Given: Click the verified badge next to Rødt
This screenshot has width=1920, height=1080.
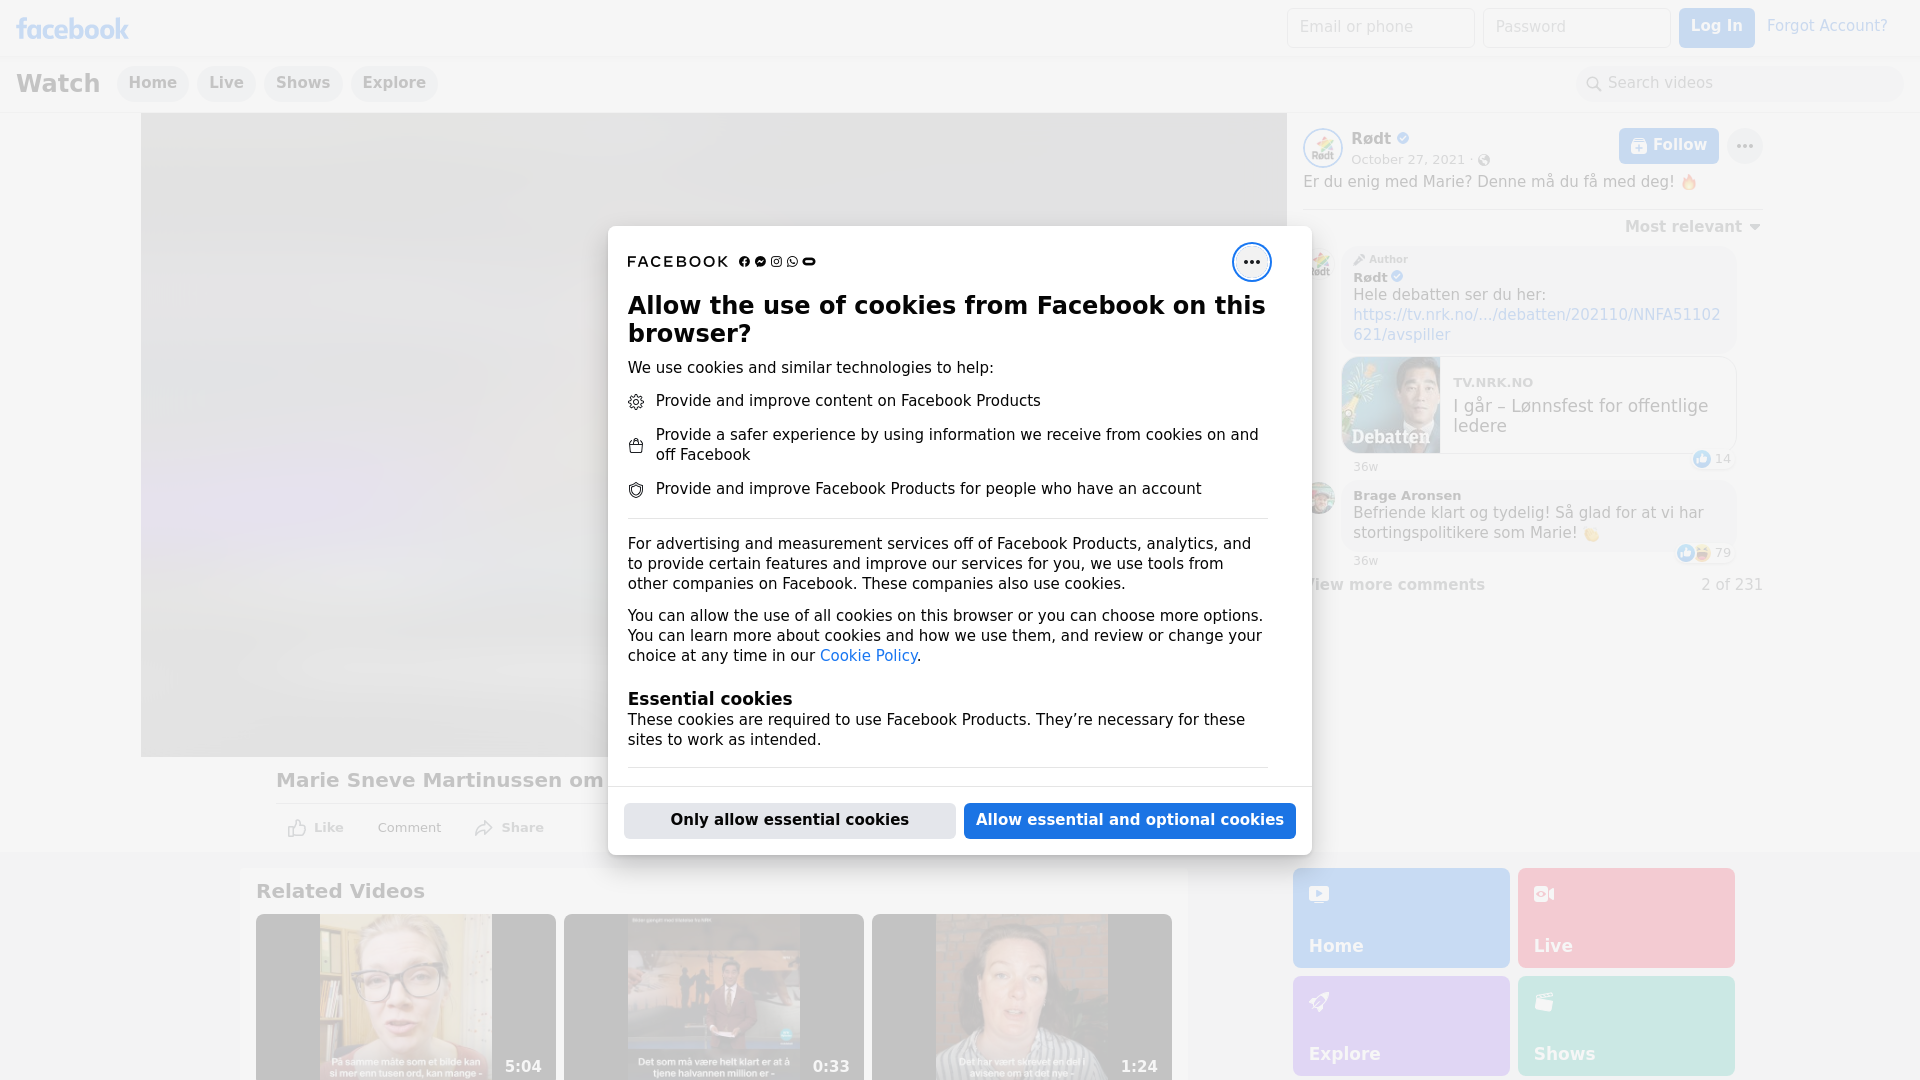Looking at the screenshot, I should pyautogui.click(x=1403, y=139).
